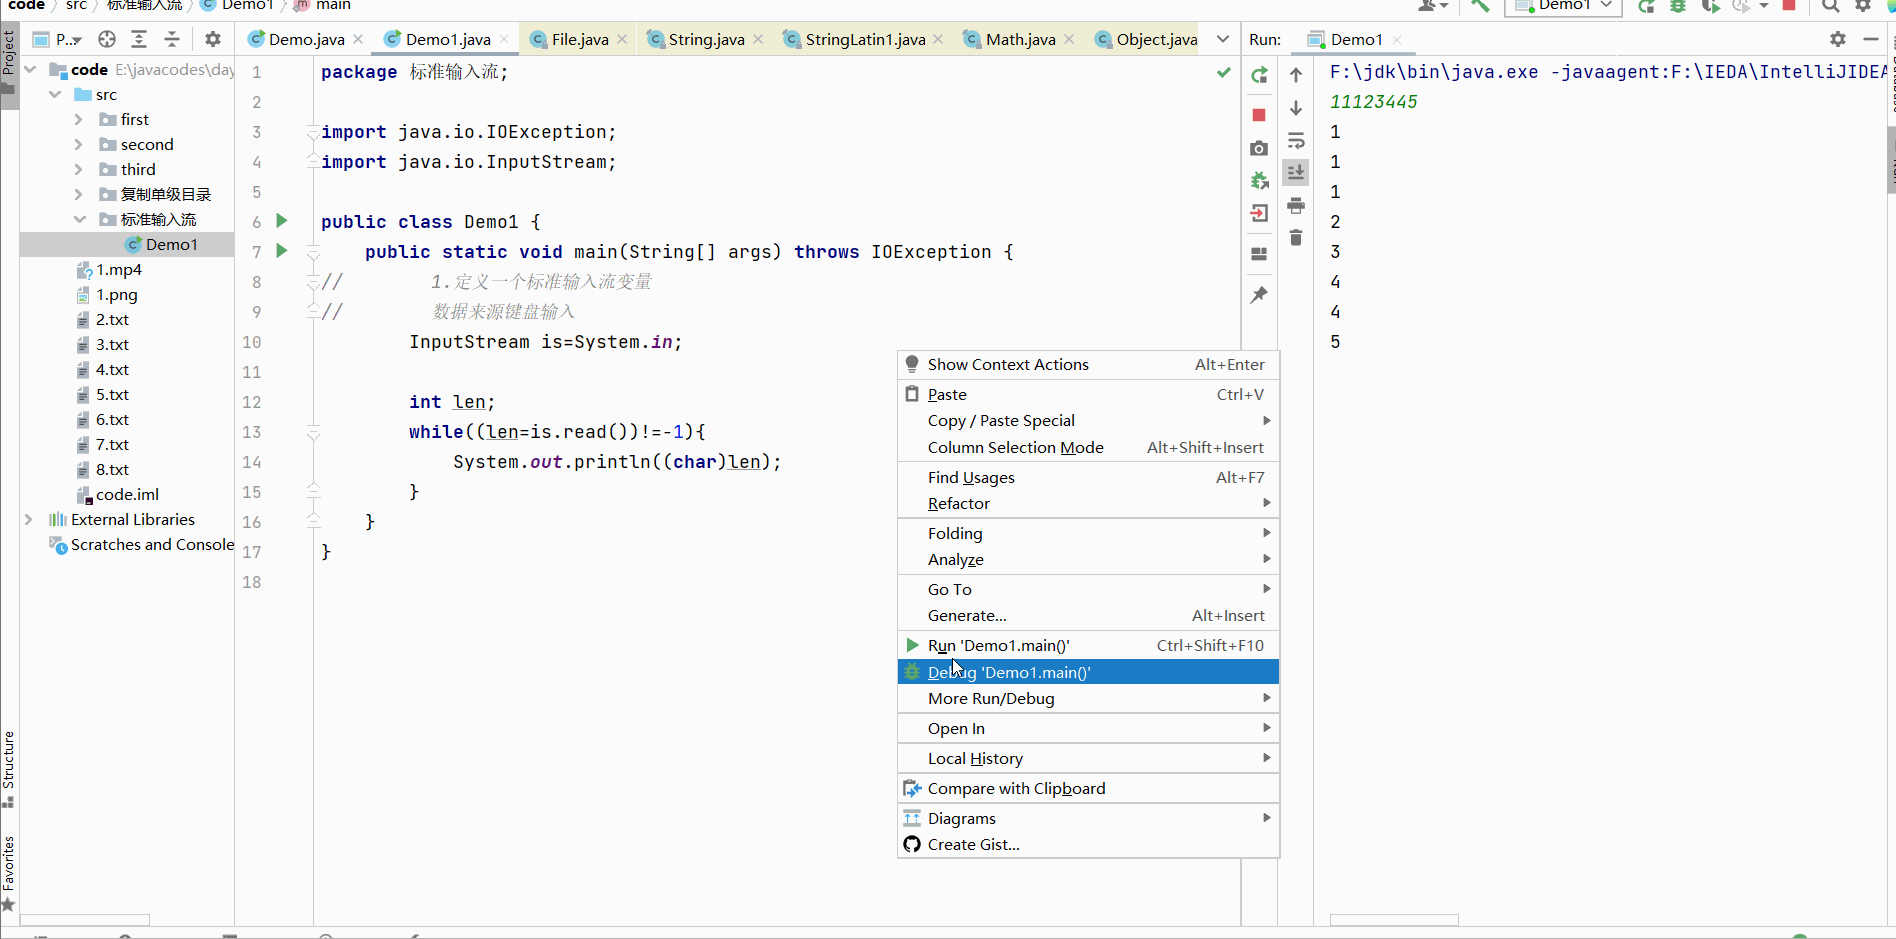Fold the while loop at line 13
Viewport: 1896px width, 939px height.
[313, 433]
